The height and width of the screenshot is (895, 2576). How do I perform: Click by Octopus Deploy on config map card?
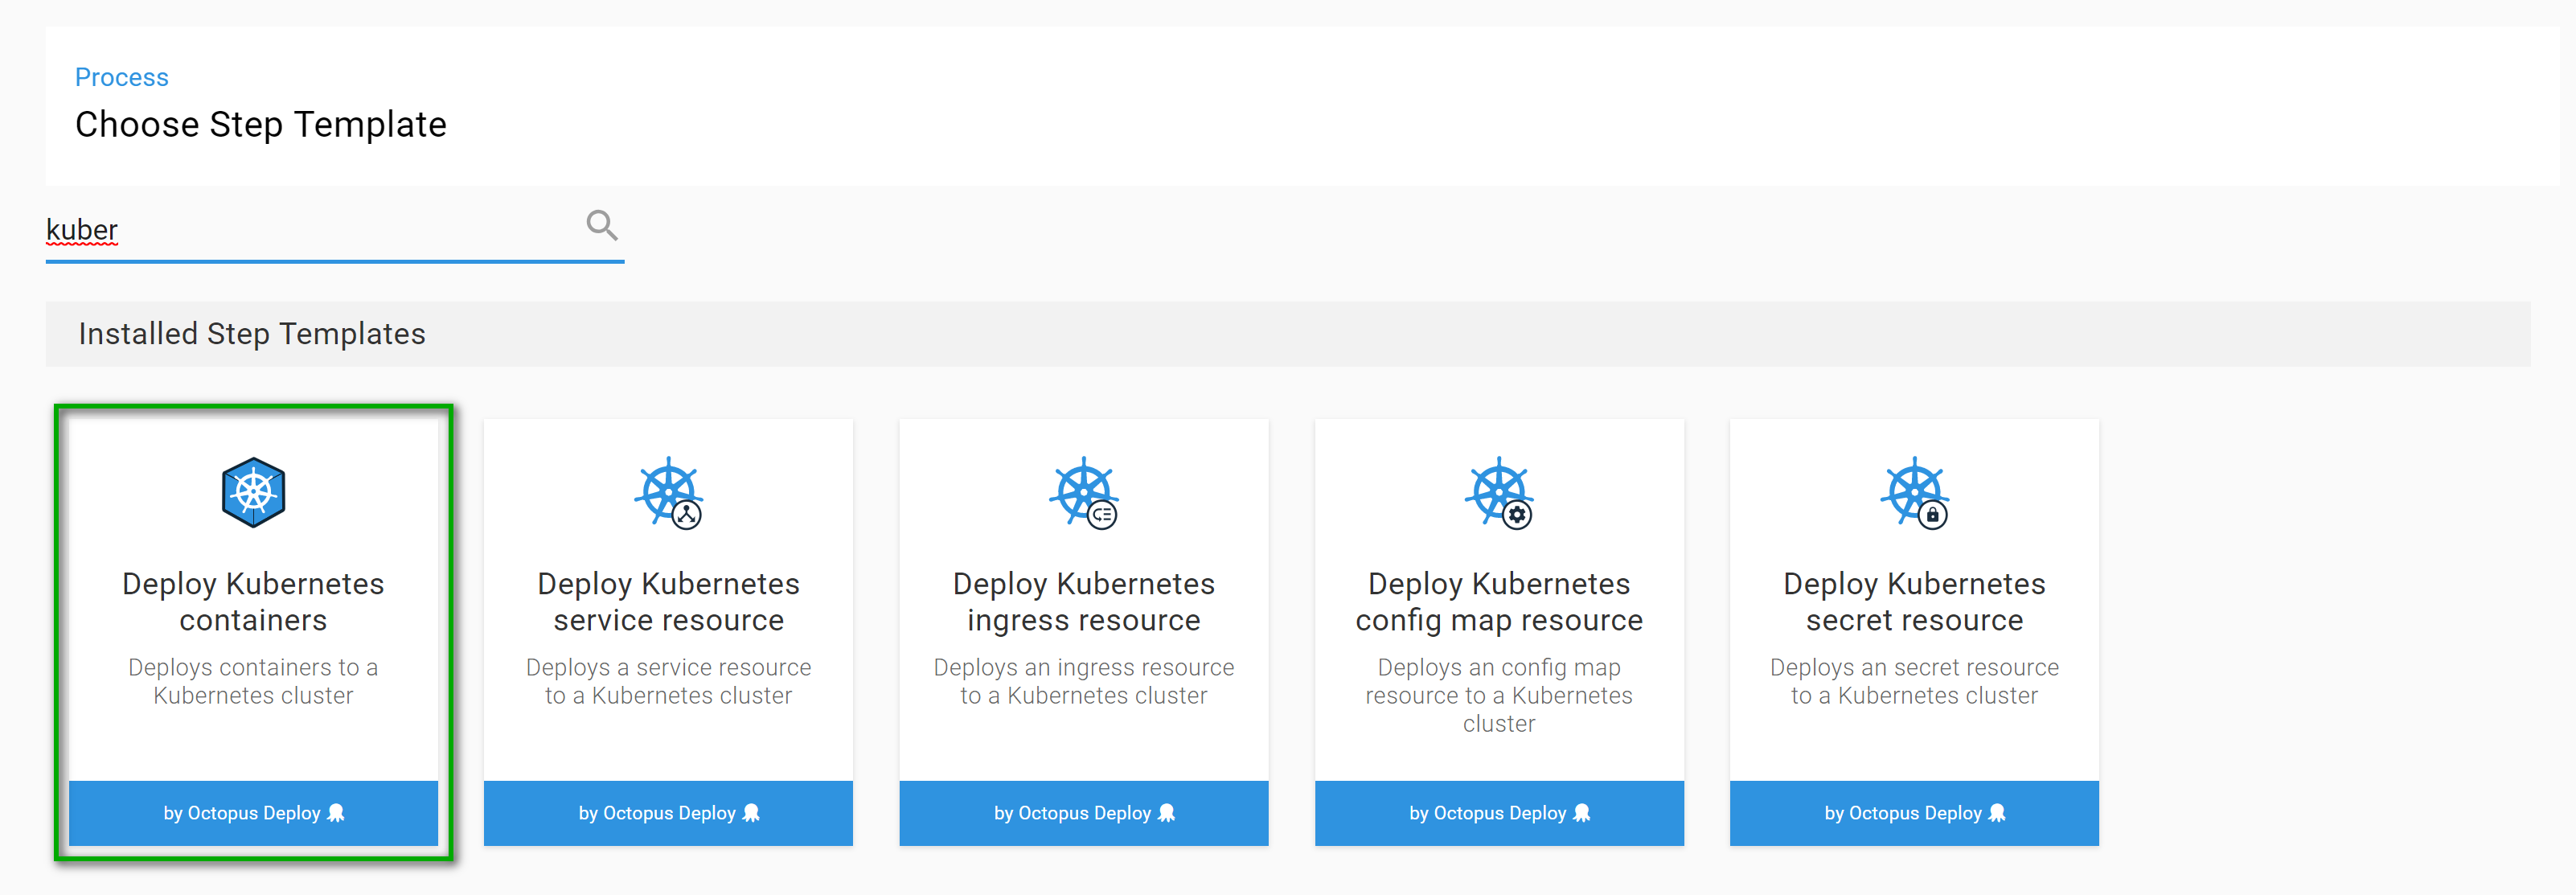coord(1487,813)
